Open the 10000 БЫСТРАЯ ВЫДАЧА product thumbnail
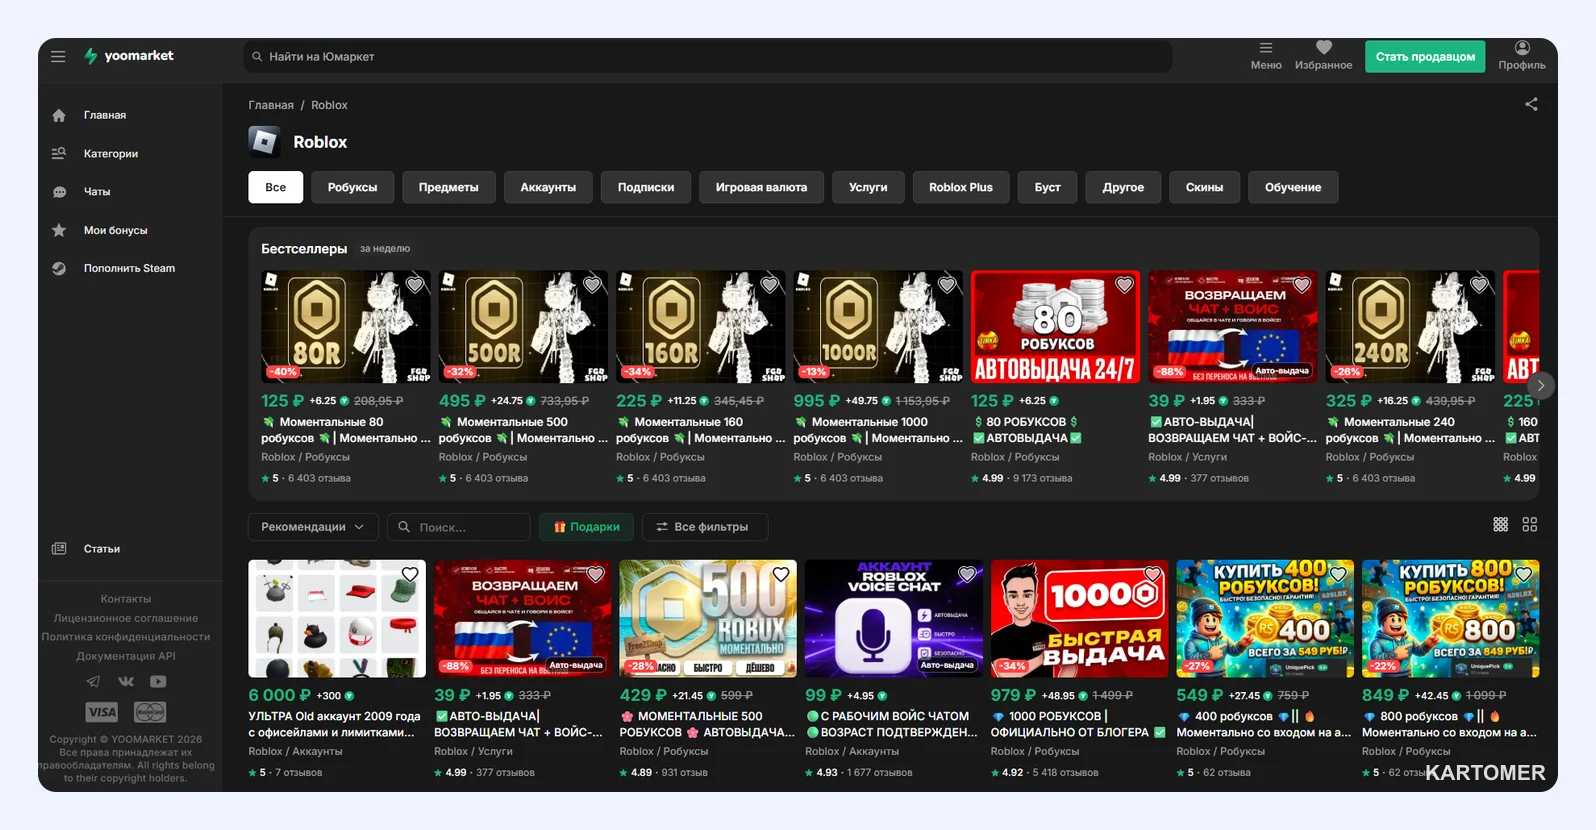 point(1079,619)
